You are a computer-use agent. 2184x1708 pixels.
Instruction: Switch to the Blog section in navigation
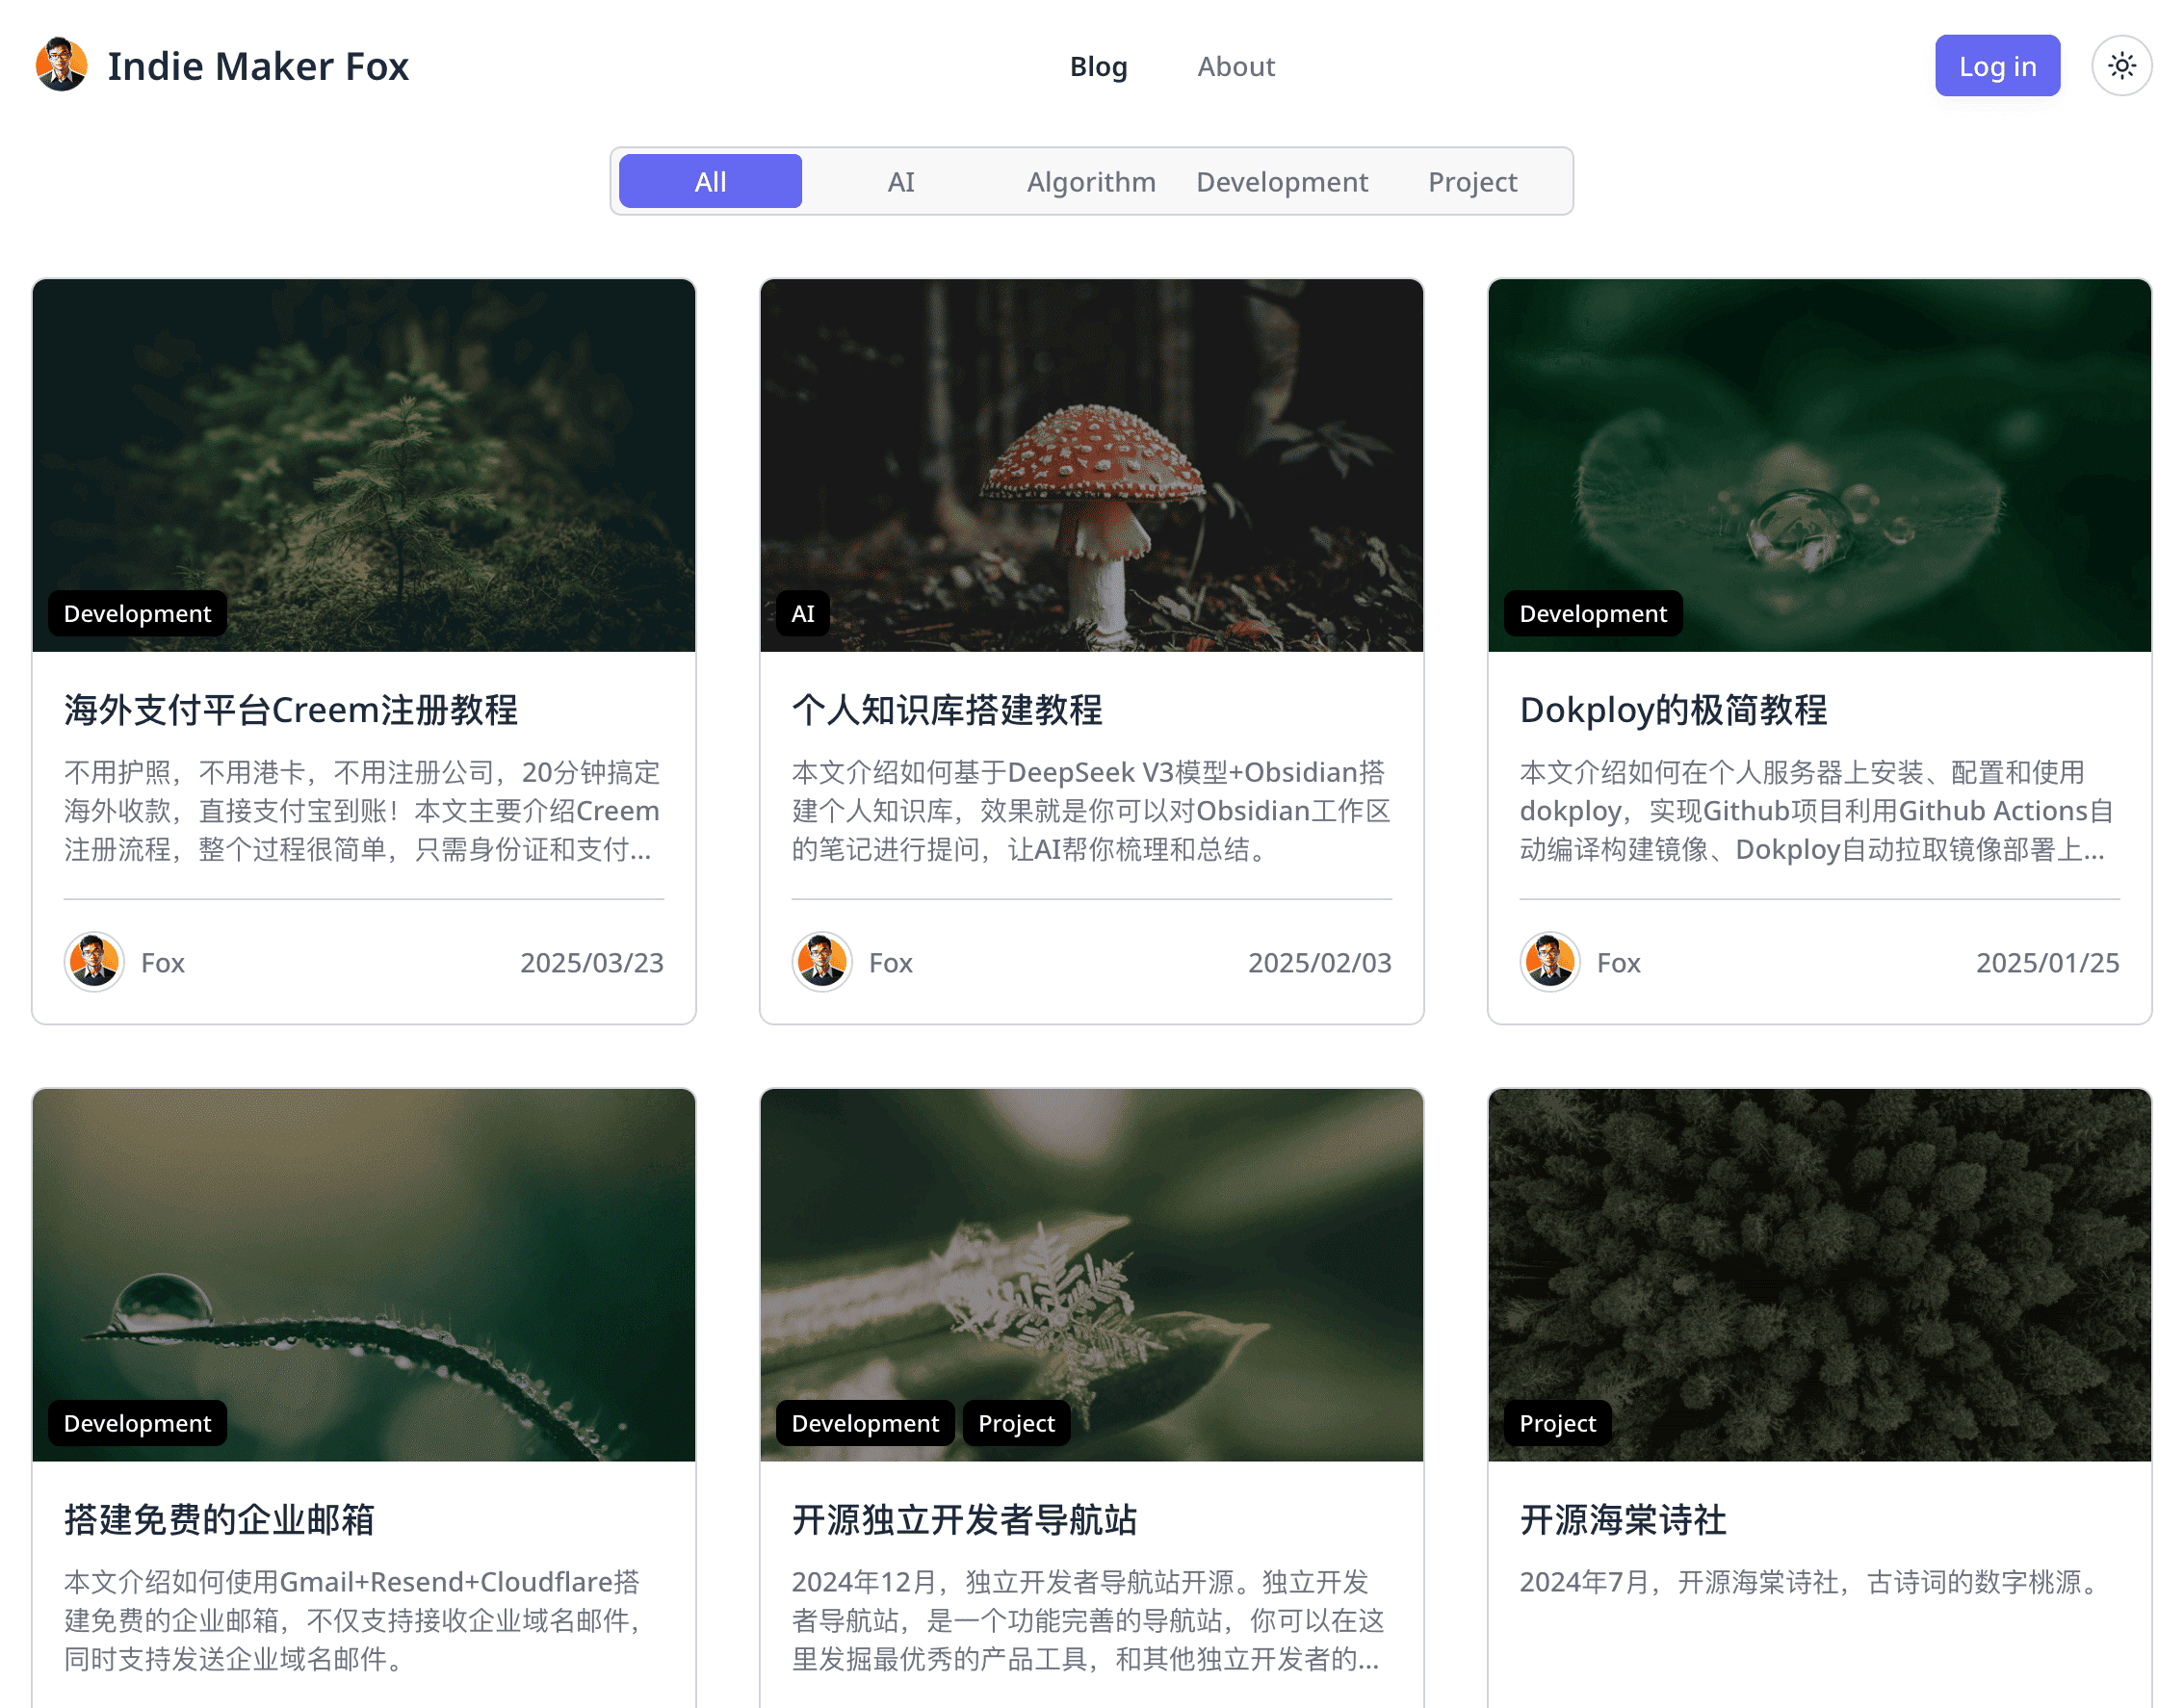tap(1098, 66)
